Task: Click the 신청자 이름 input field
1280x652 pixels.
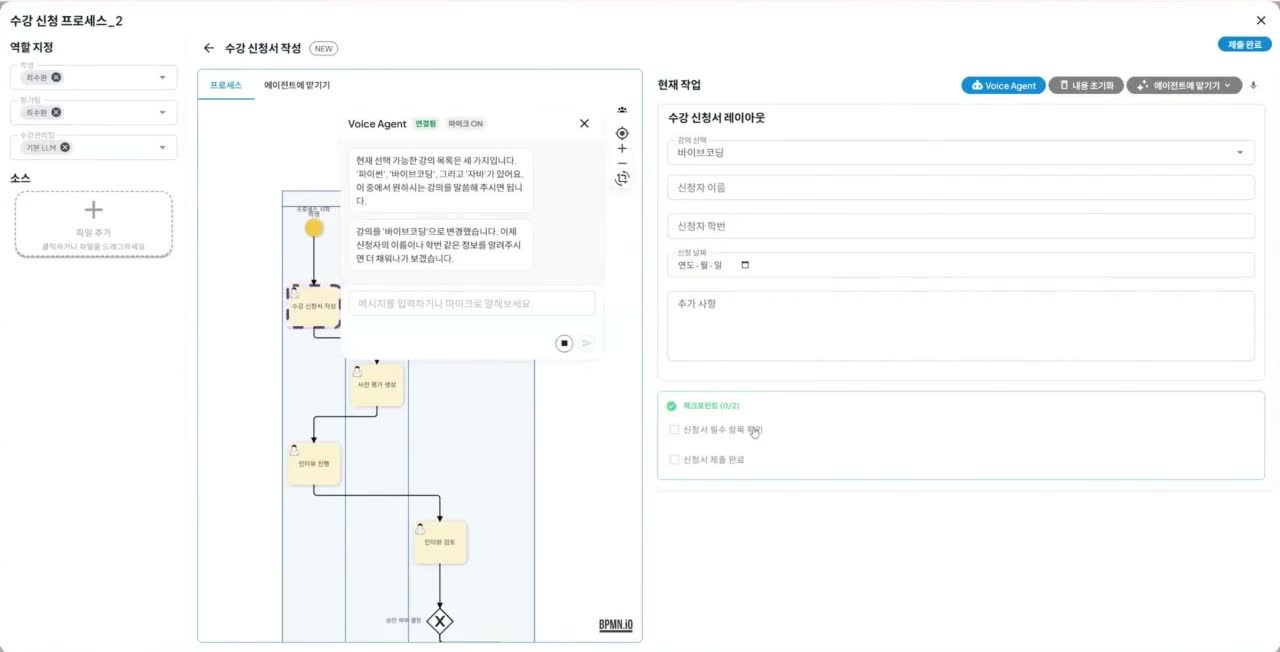Action: [960, 188]
